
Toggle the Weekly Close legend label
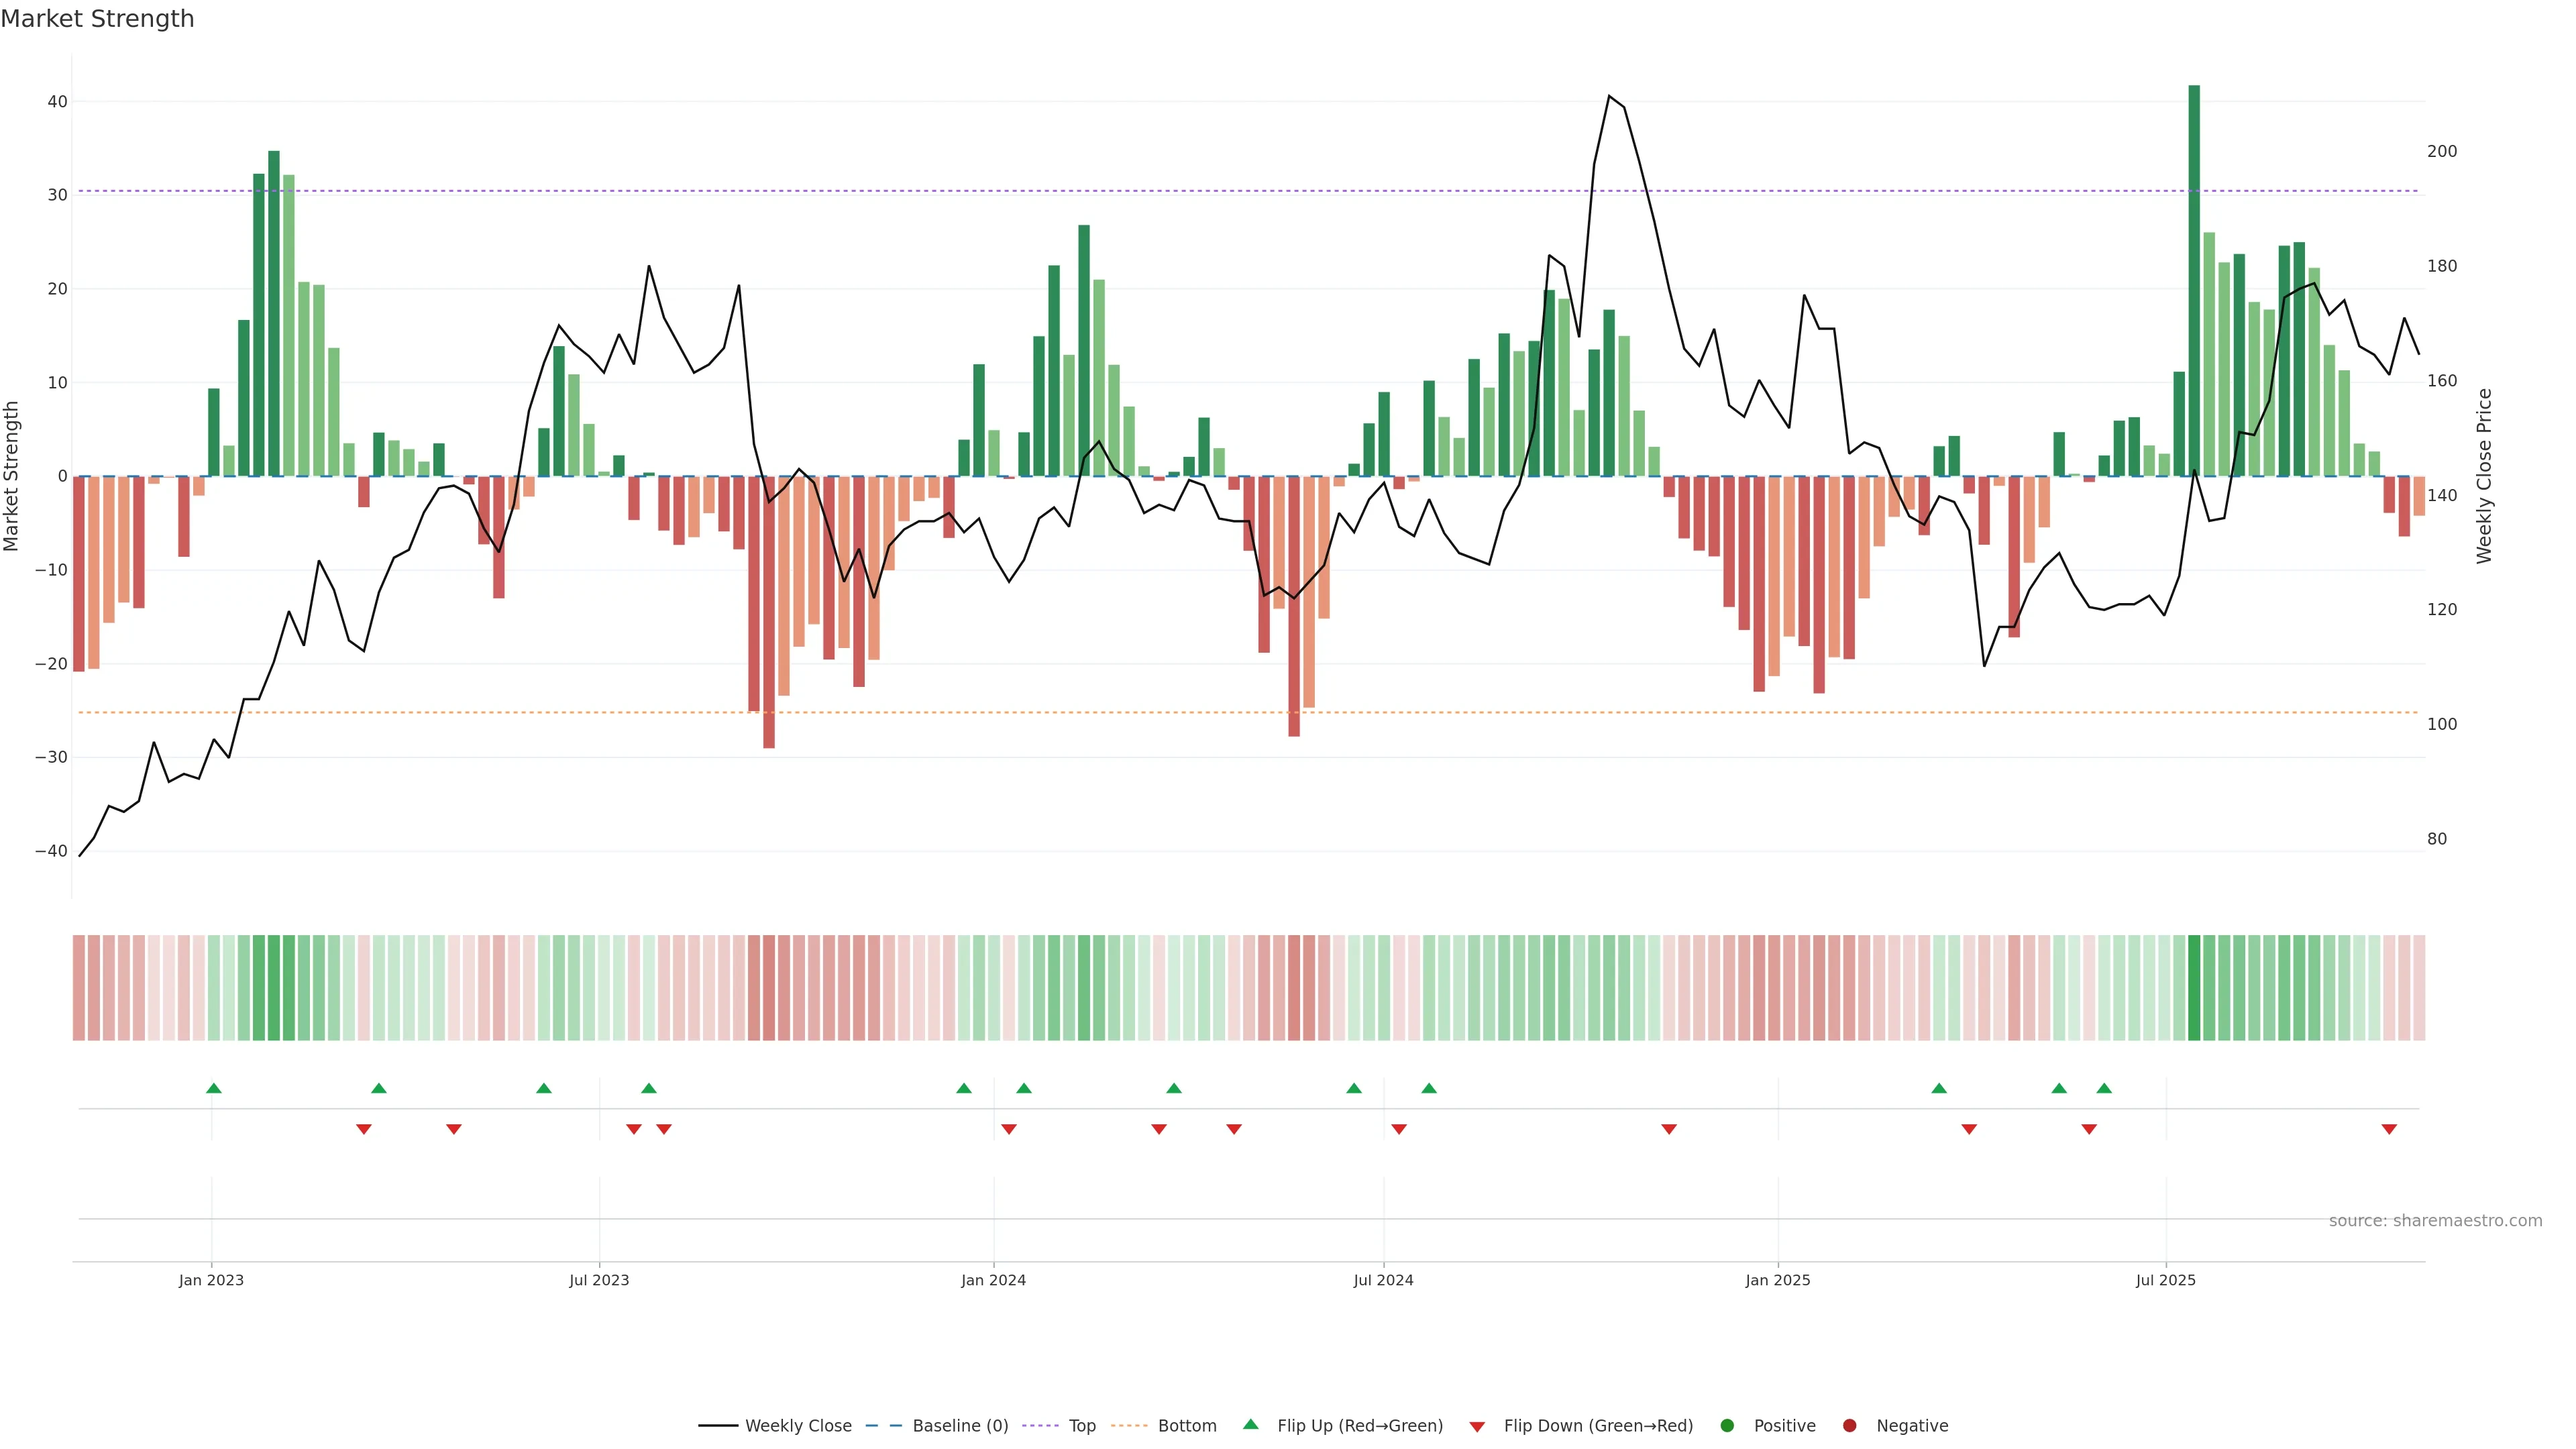(x=798, y=1426)
